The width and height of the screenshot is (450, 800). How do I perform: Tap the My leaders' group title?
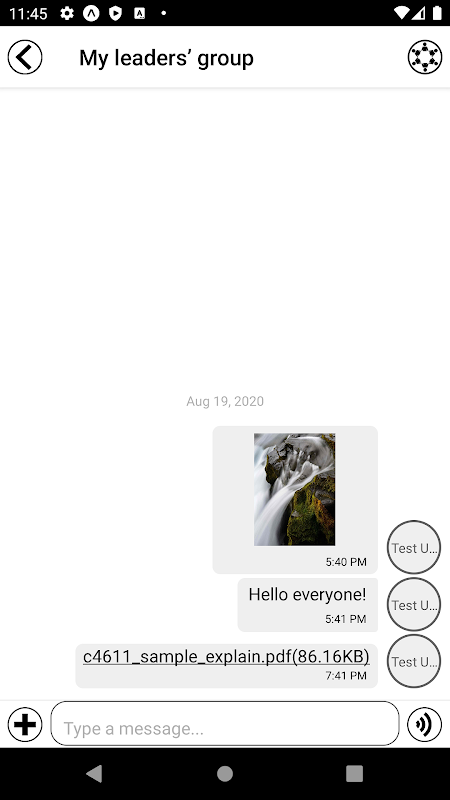(x=166, y=58)
